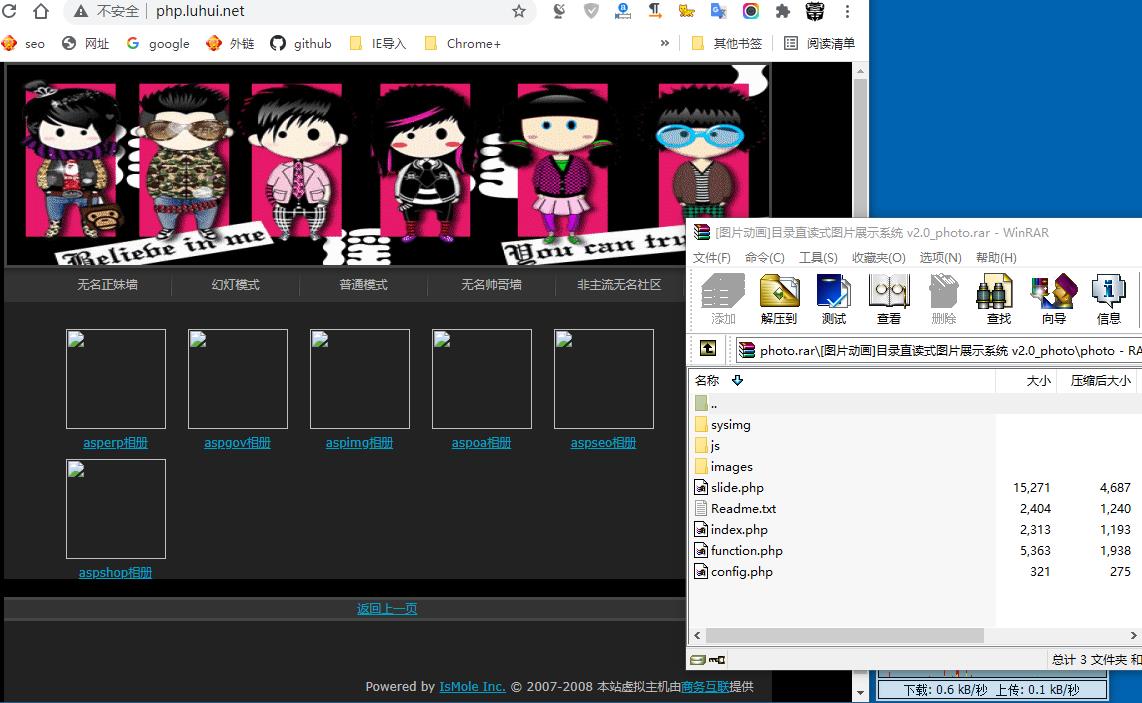The width and height of the screenshot is (1142, 703).
Task: Click the shield extension icon in Chrome
Action: pyautogui.click(x=591, y=11)
